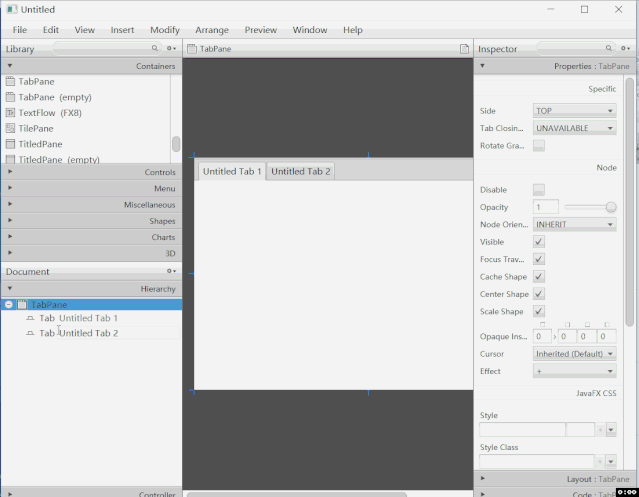
Task: Open the Edit menu
Action: [x=51, y=30]
